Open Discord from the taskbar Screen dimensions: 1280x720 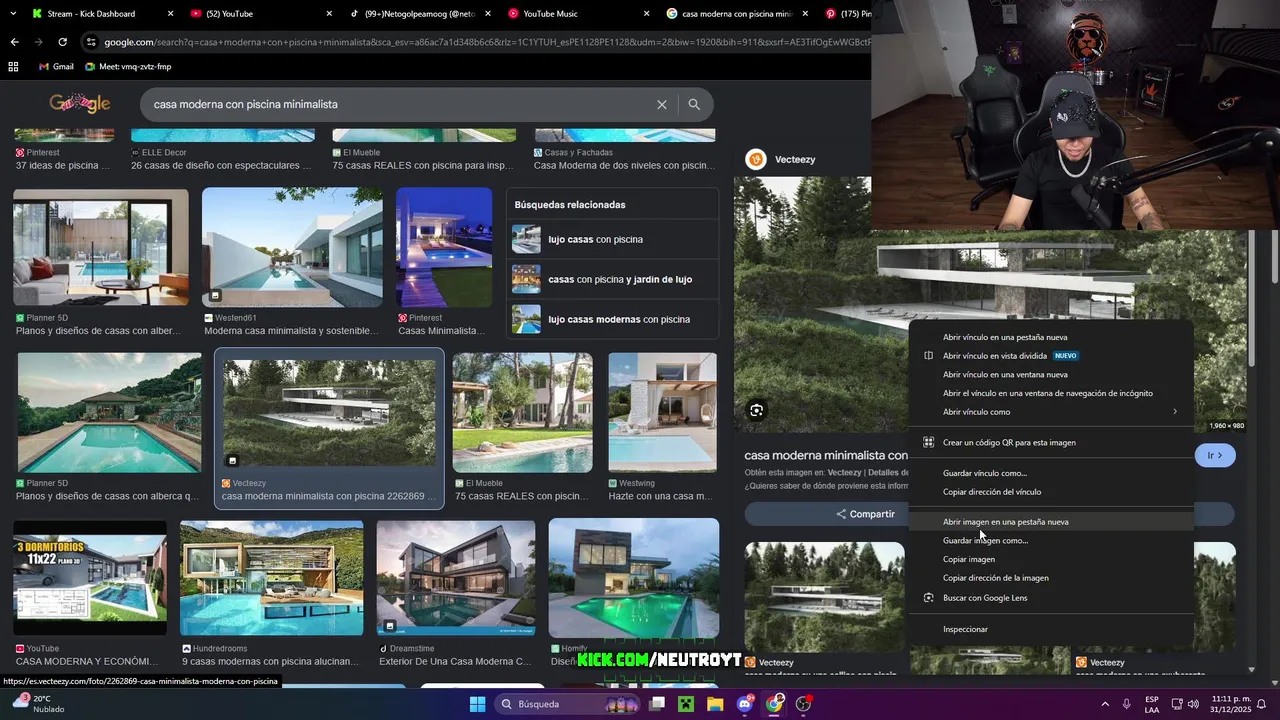[745, 704]
